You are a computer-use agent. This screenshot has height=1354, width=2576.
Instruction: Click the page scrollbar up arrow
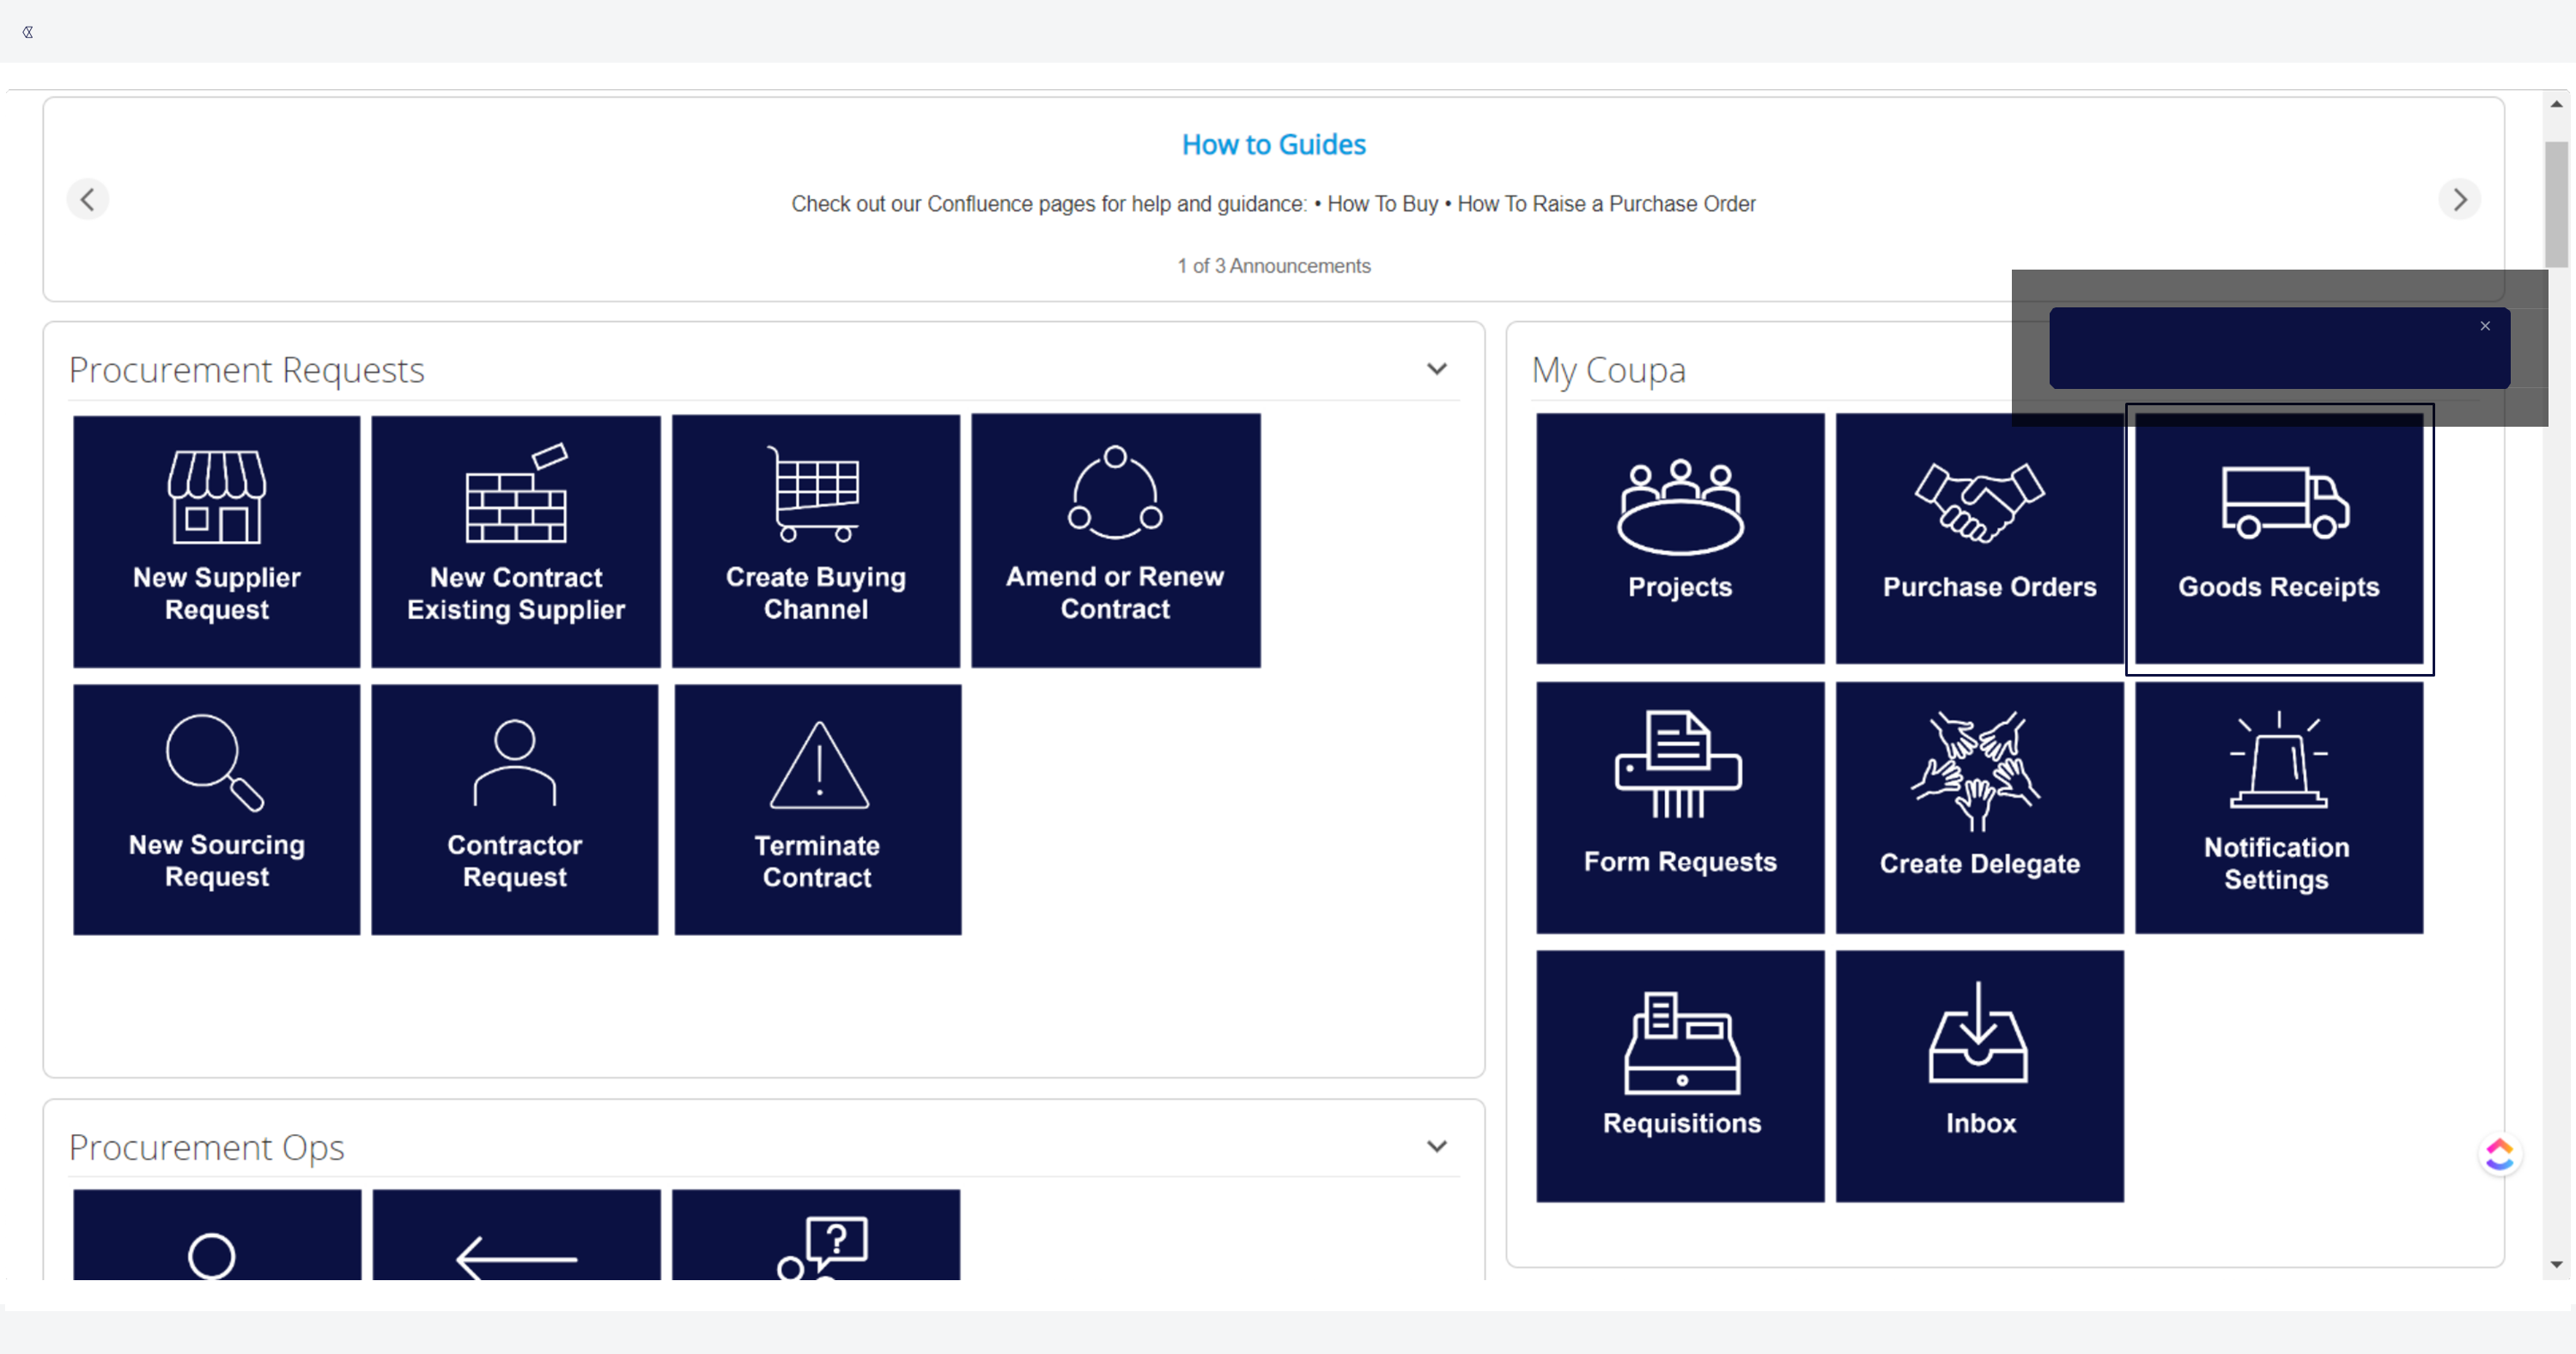(2557, 104)
